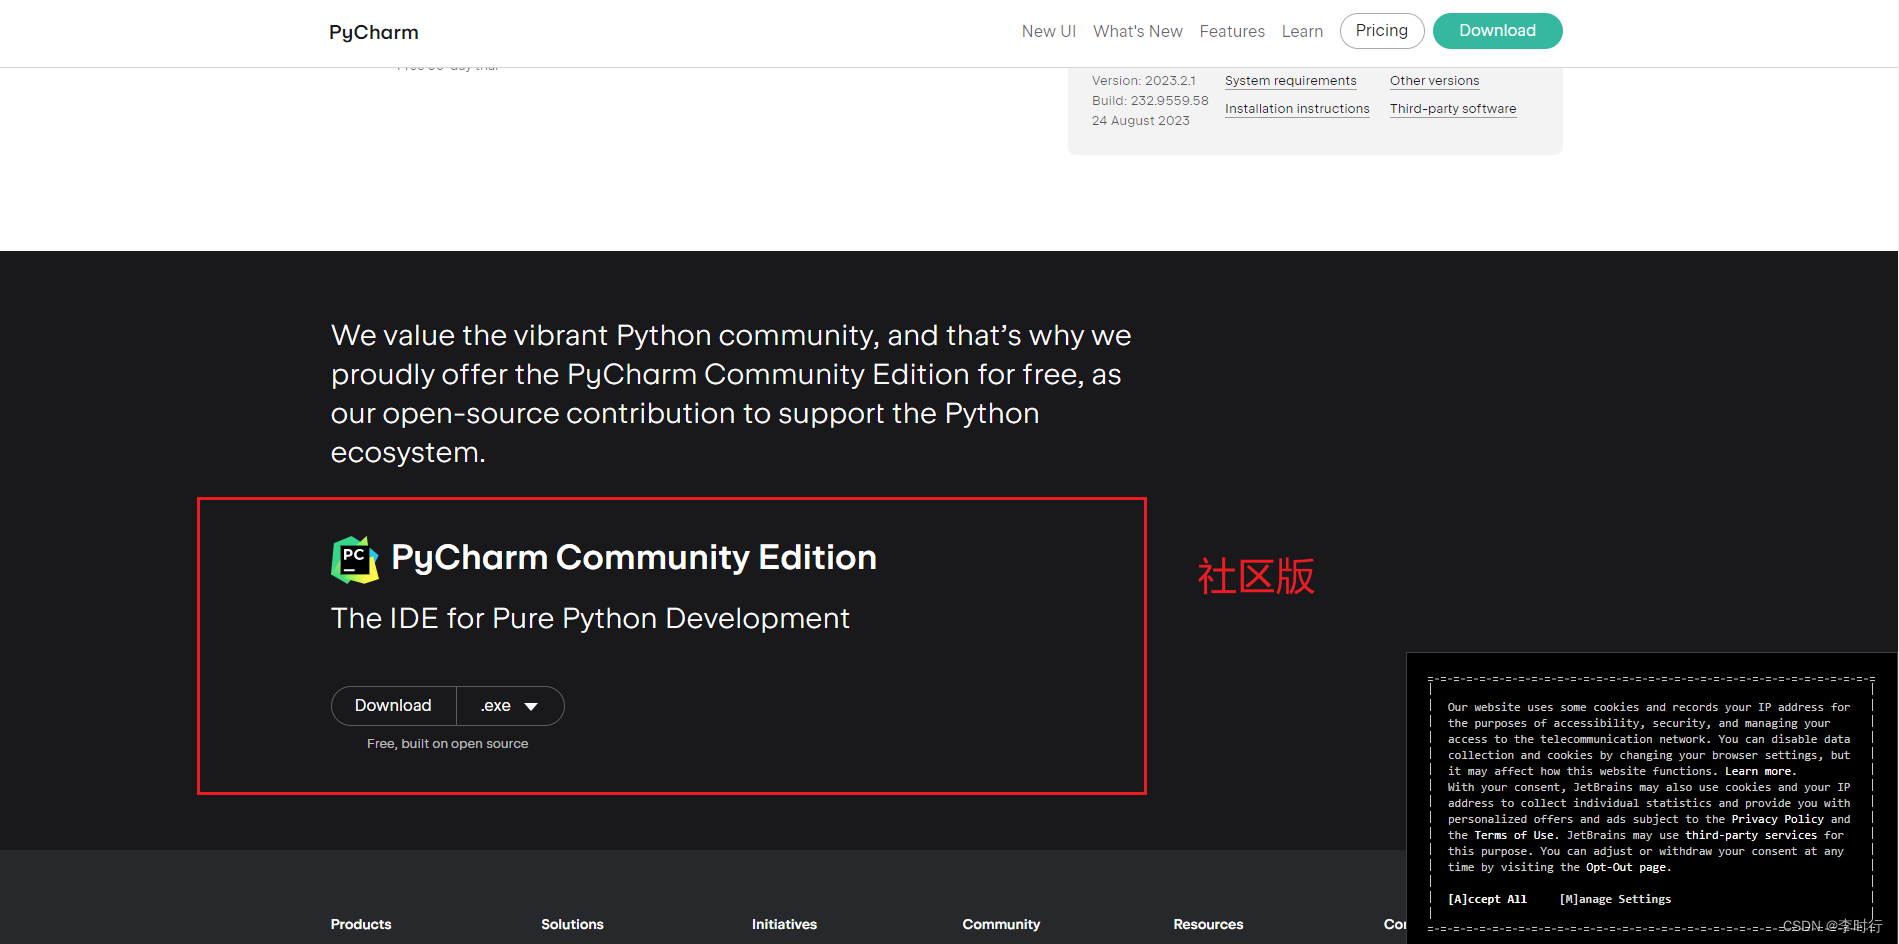
Task: Click Download for PyCharm Community Edition
Action: coord(393,705)
